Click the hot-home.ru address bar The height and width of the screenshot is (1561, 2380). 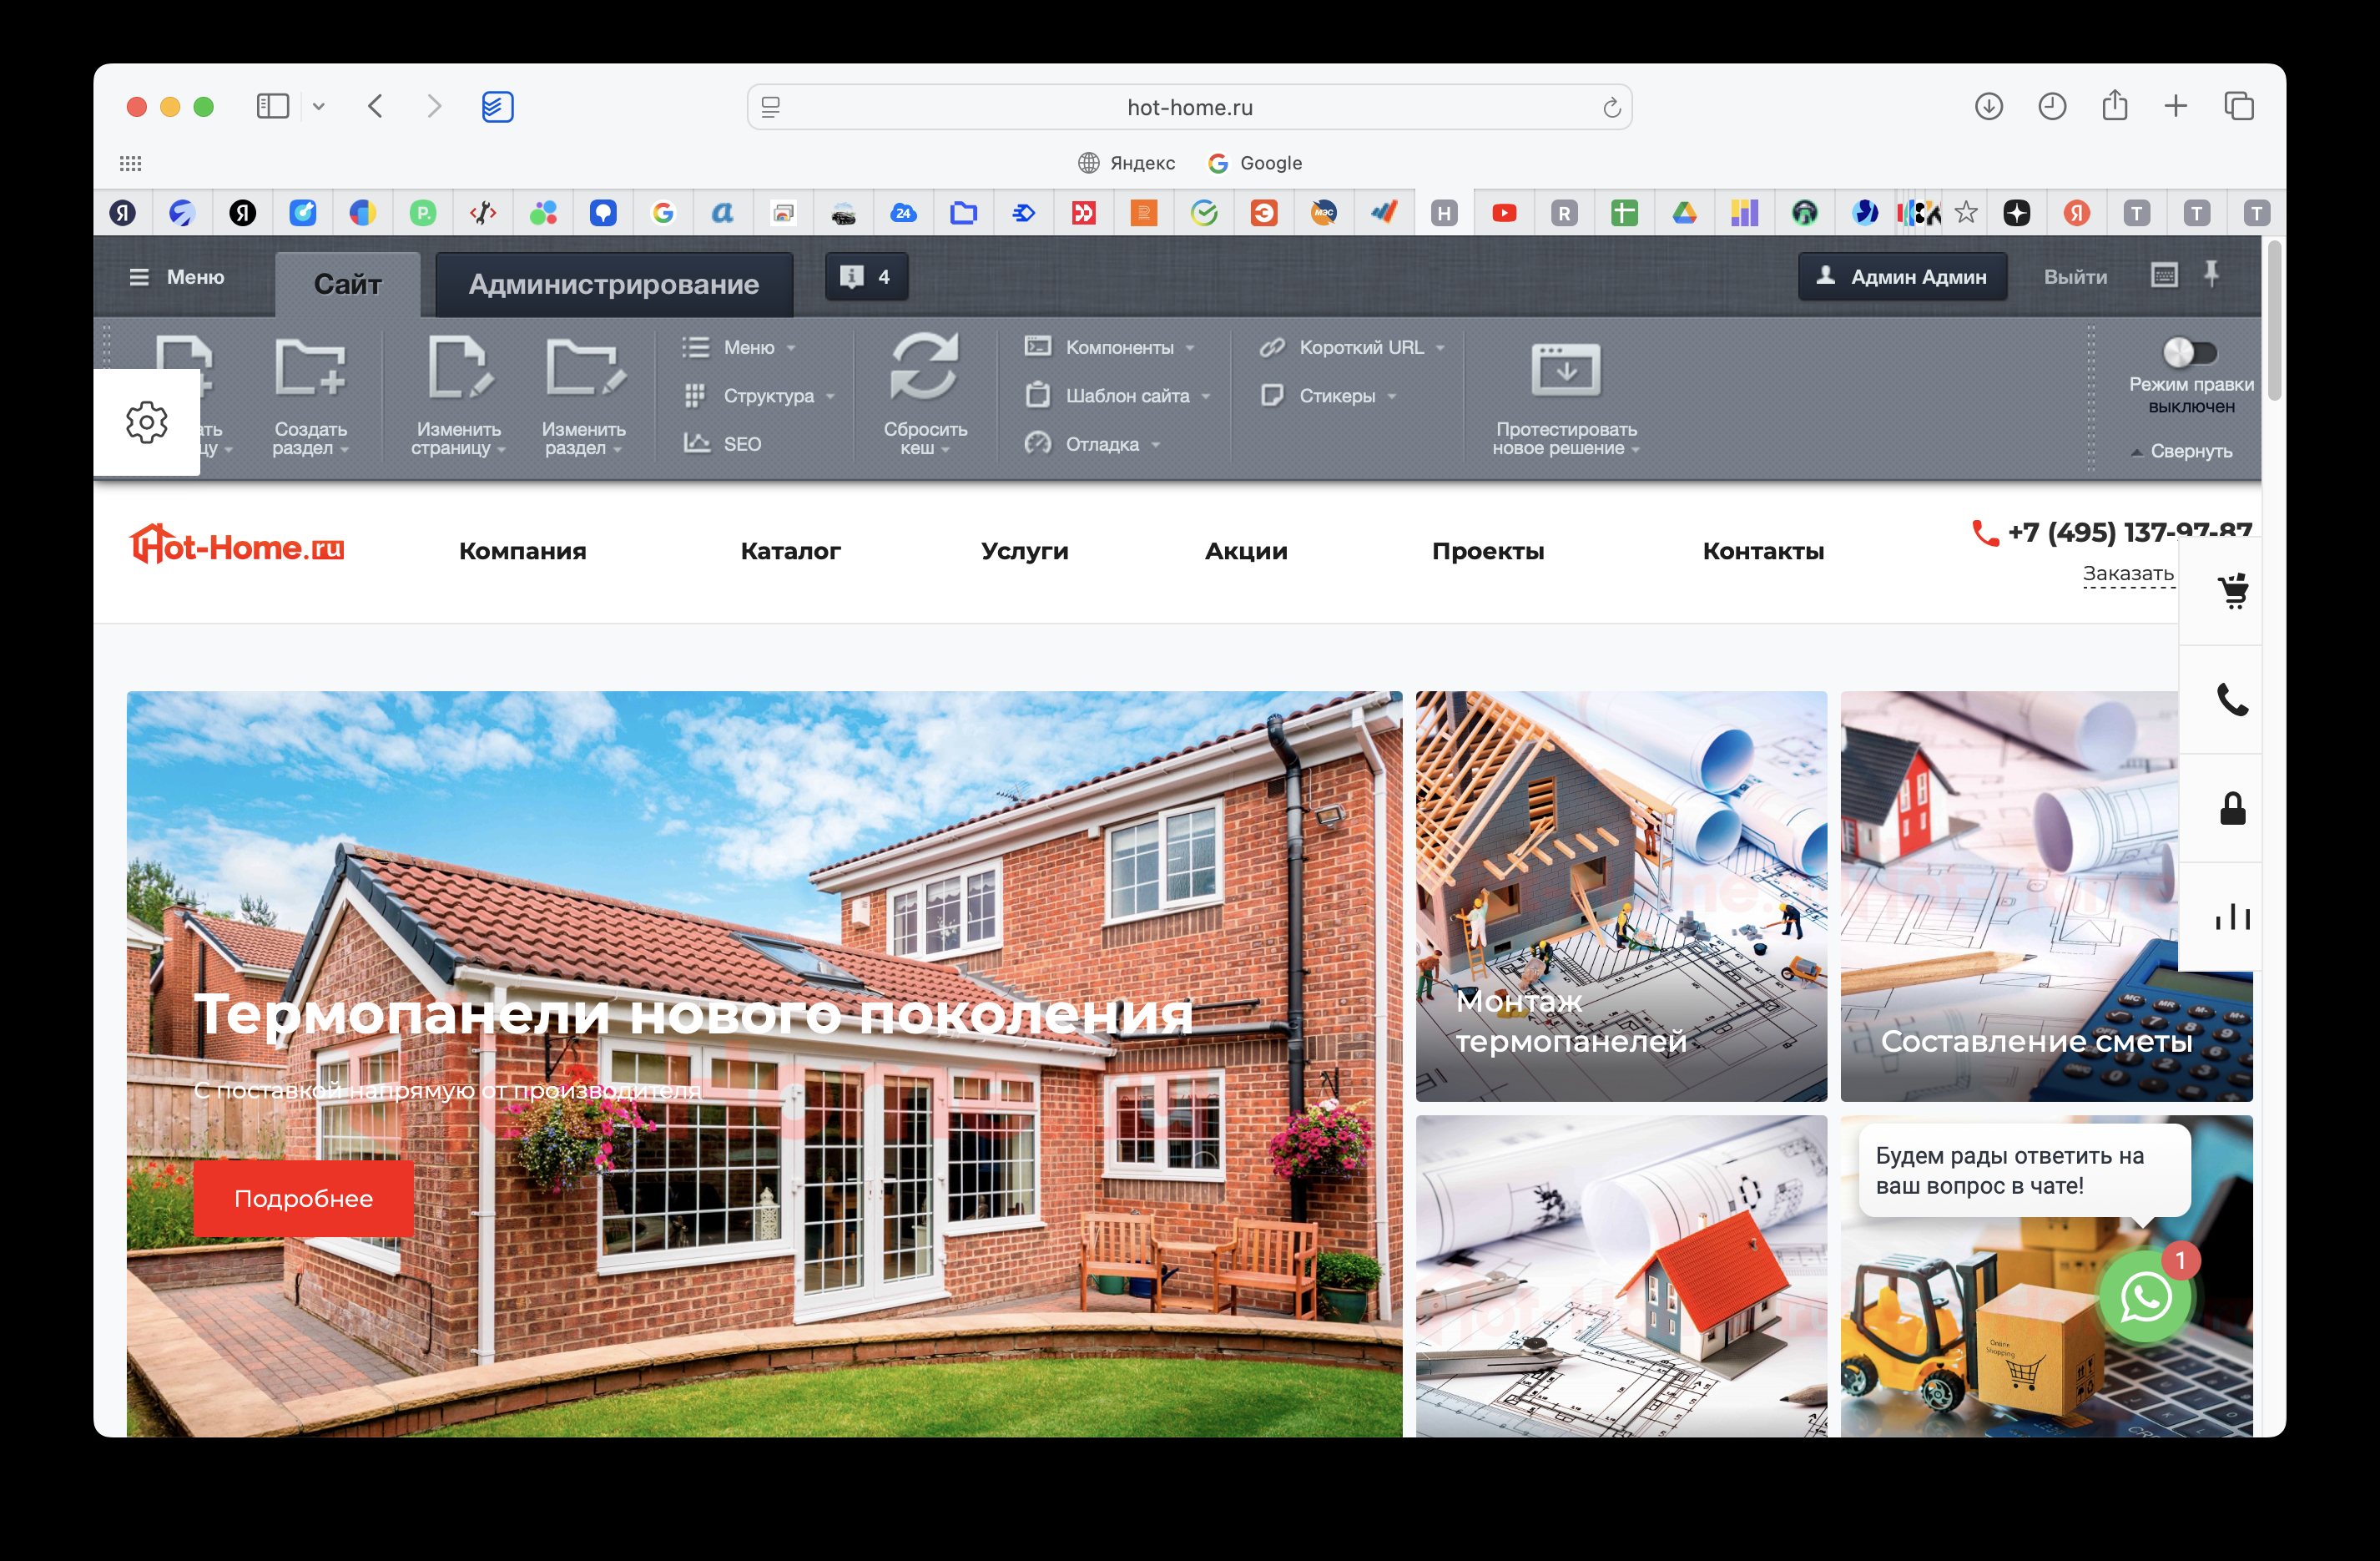coord(1189,107)
